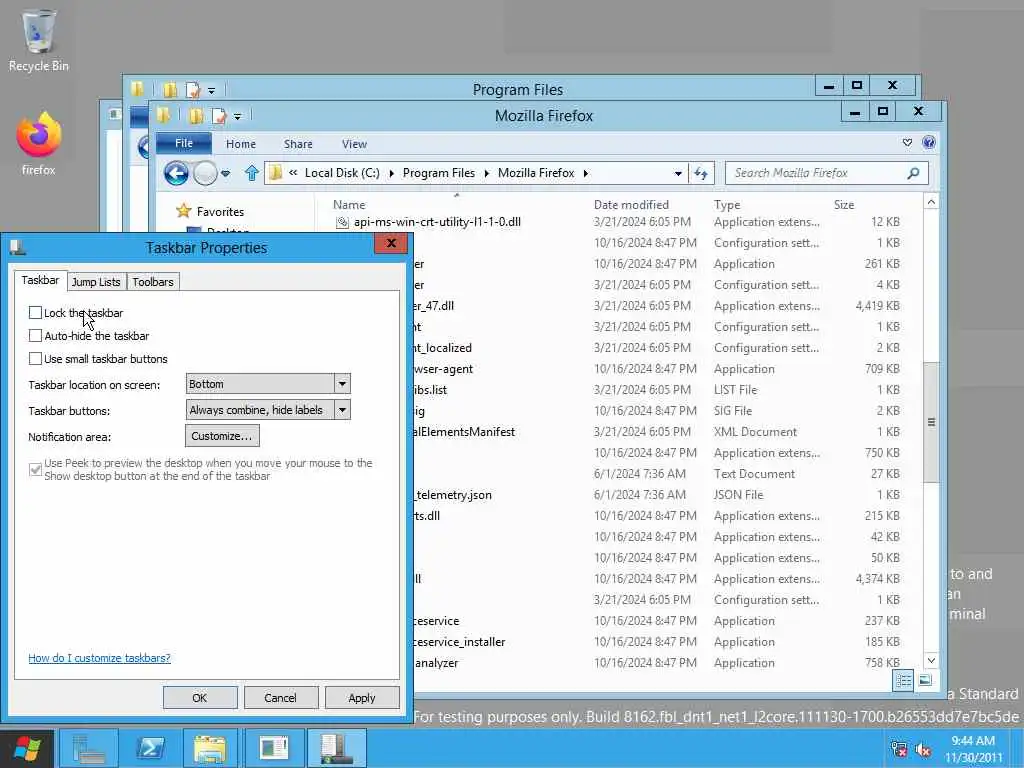Click the network status icon in the system tray
The image size is (1024, 768).
(x=899, y=749)
